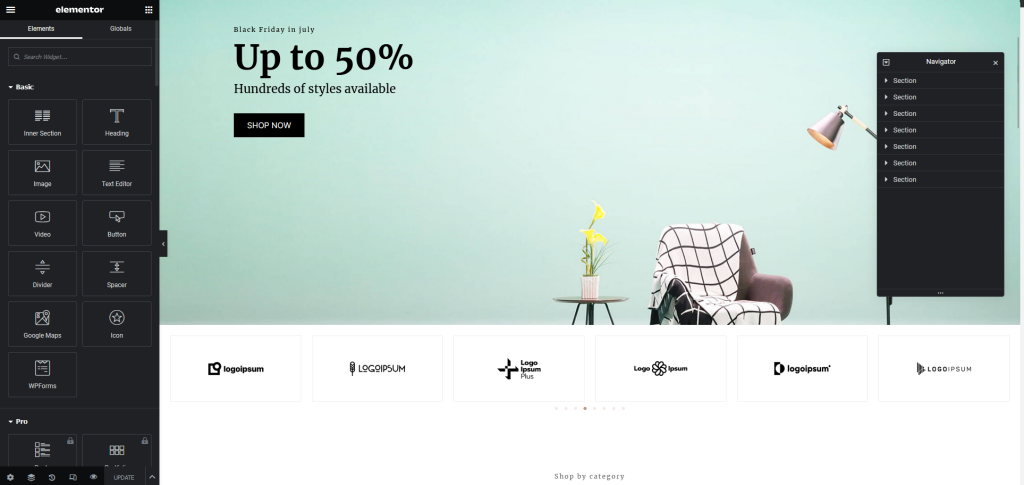Open the widgets grid icon in header
Viewport: 1024px width, 485px height.
pyautogui.click(x=149, y=10)
